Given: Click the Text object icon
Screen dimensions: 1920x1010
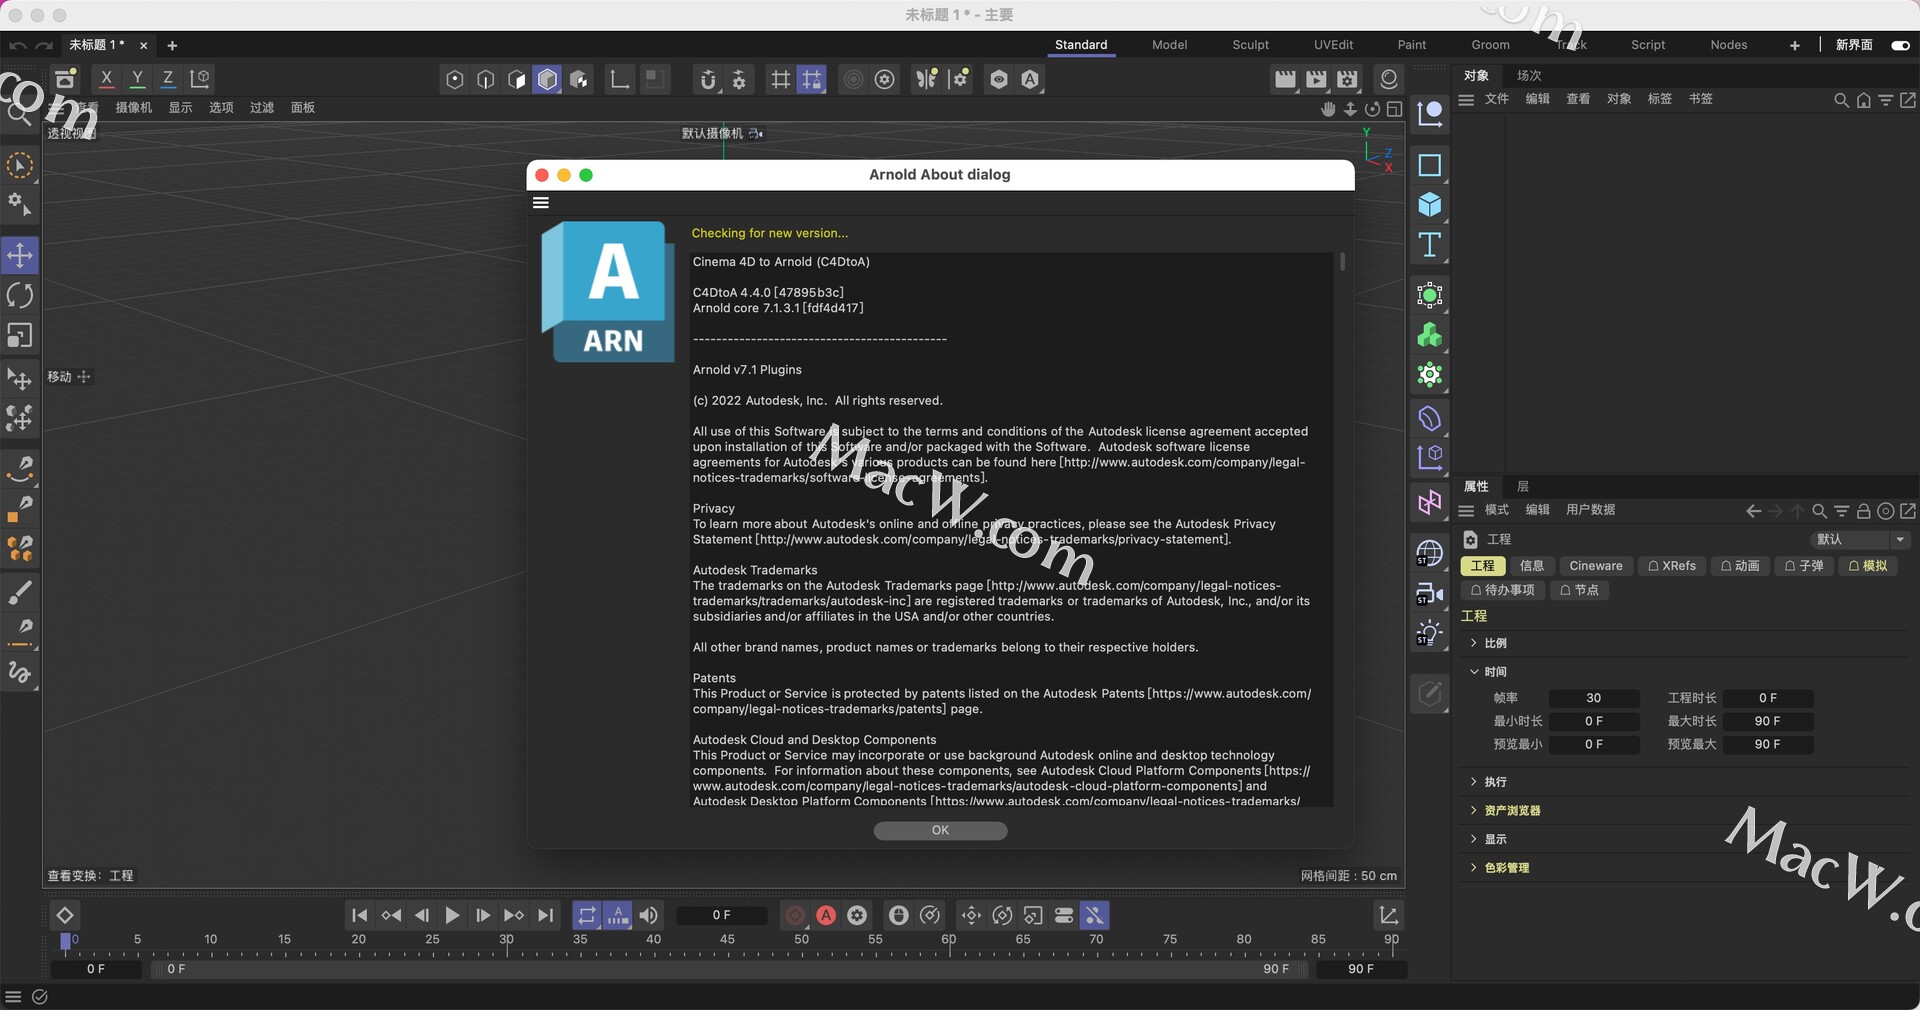Looking at the screenshot, I should tap(1430, 245).
